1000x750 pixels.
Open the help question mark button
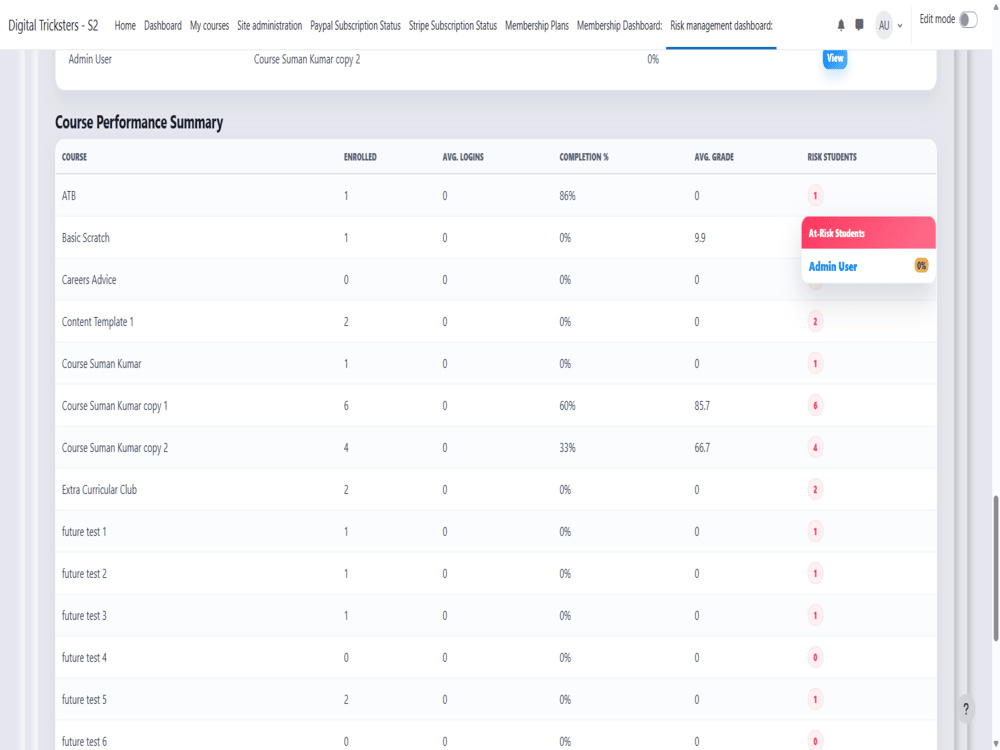966,709
